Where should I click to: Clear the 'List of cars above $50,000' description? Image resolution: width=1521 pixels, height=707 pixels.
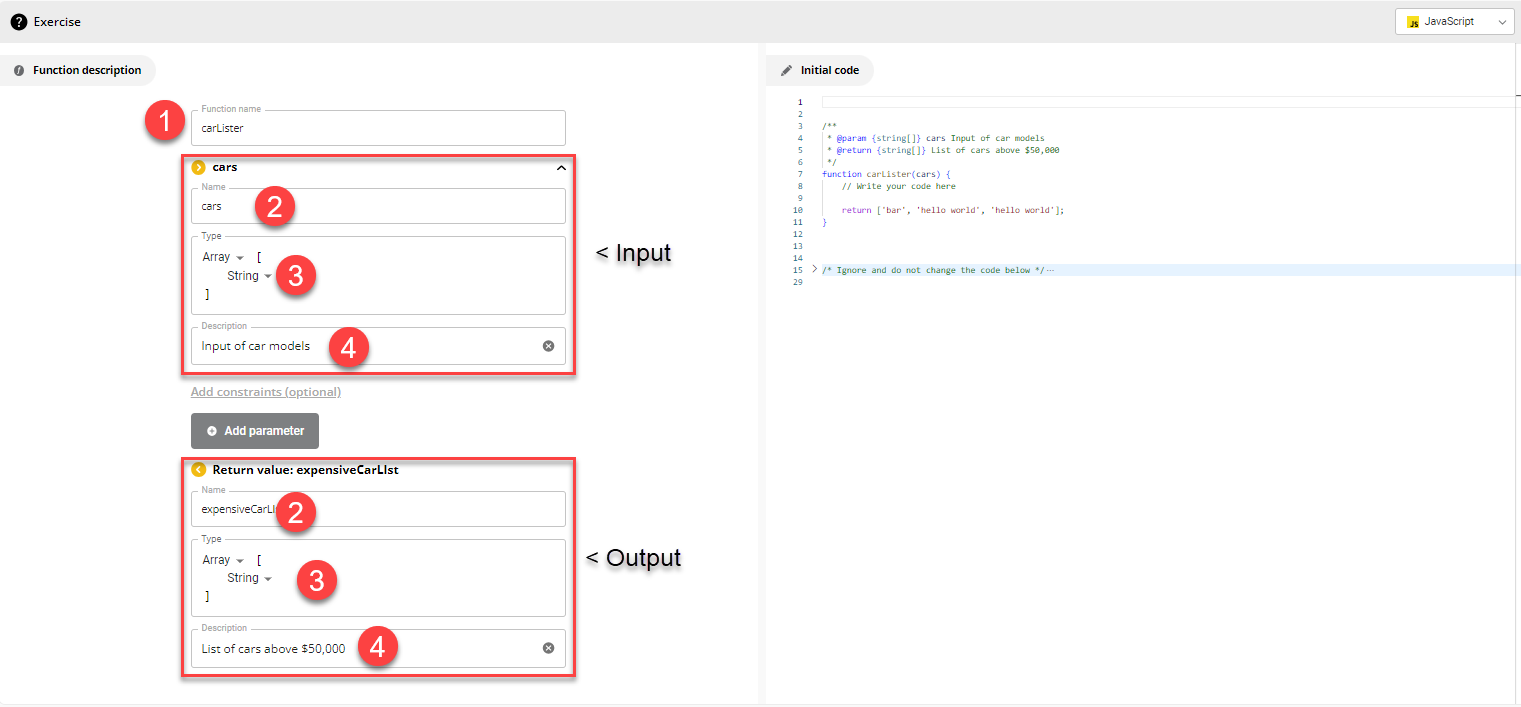(548, 648)
